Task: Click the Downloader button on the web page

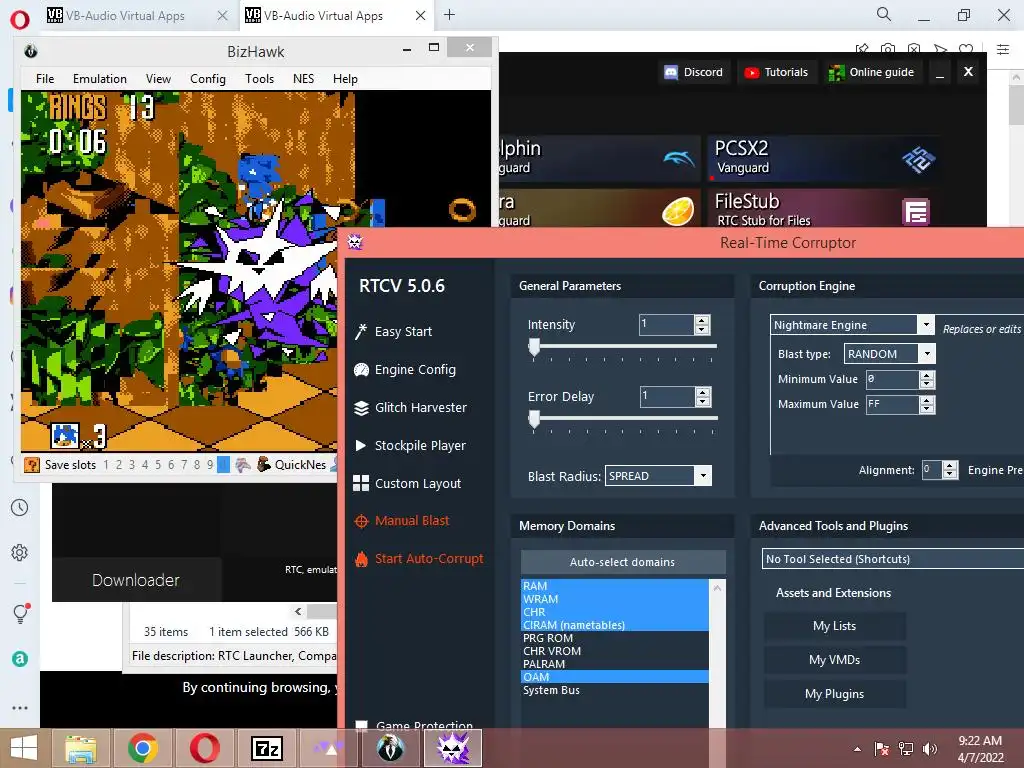Action: click(x=136, y=580)
